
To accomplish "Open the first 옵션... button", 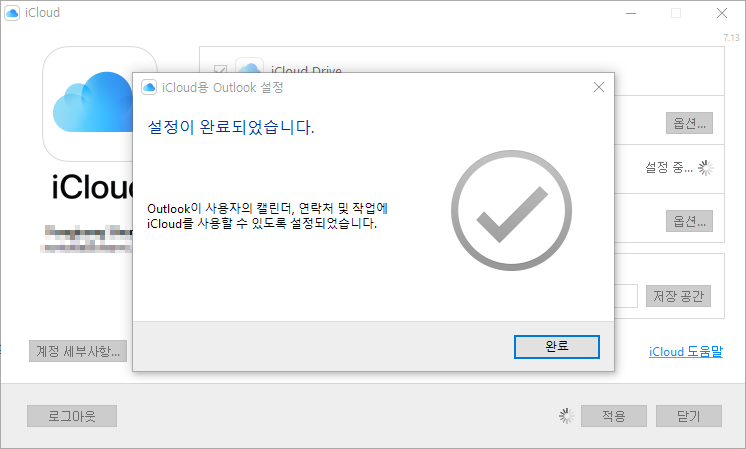I will tap(689, 123).
